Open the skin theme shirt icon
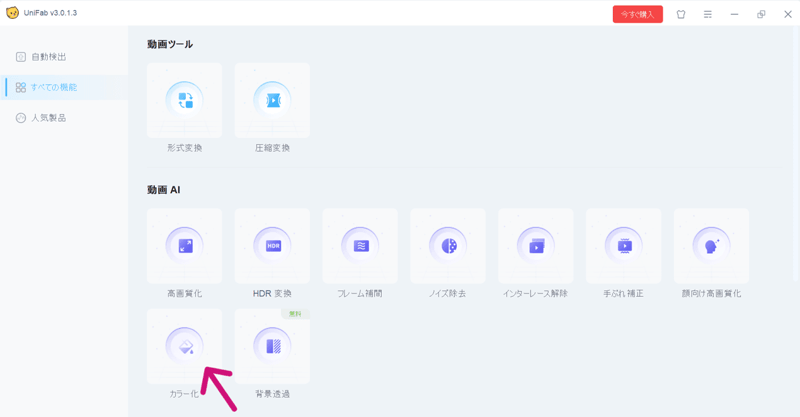The image size is (800, 417). click(681, 14)
